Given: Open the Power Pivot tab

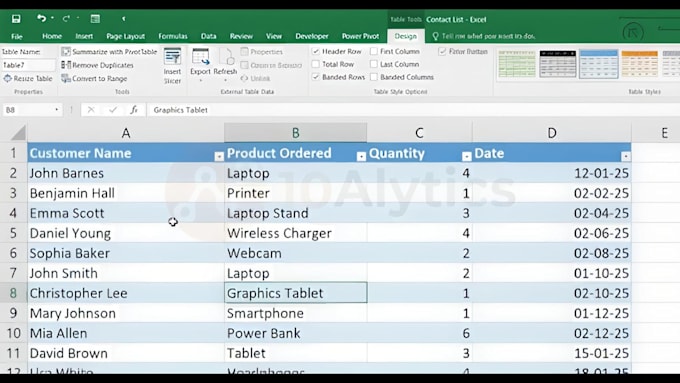Looking at the screenshot, I should 360,36.
